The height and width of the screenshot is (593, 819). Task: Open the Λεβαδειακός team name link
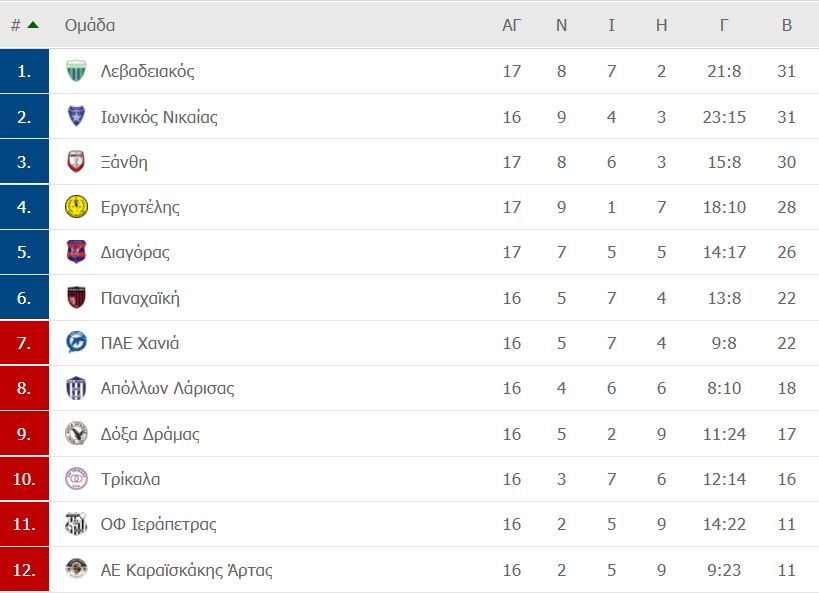[x=147, y=71]
